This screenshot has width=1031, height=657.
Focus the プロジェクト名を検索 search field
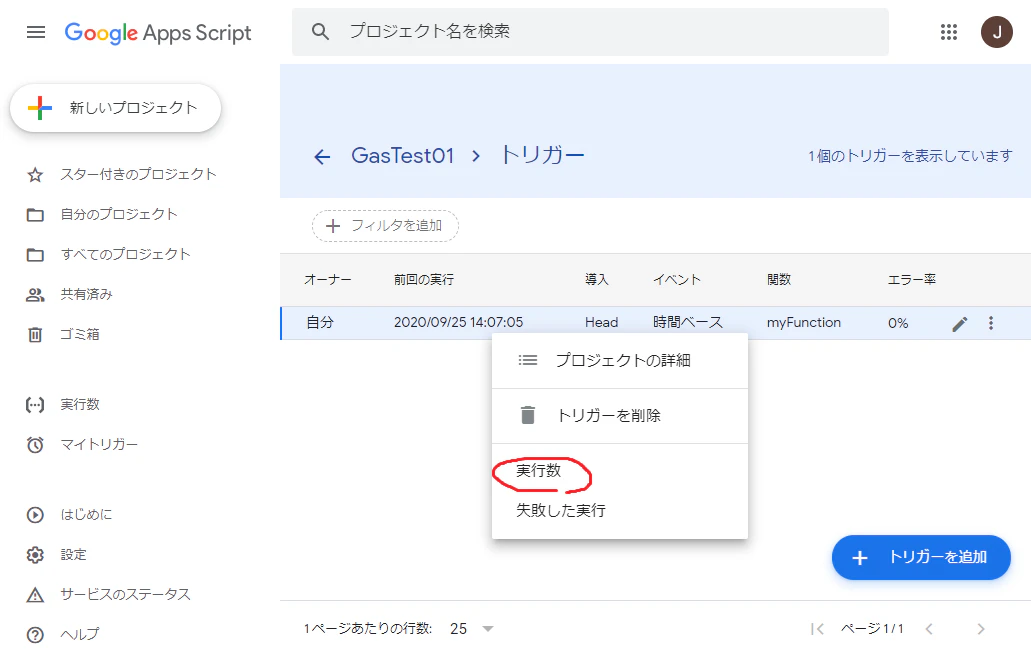point(590,32)
